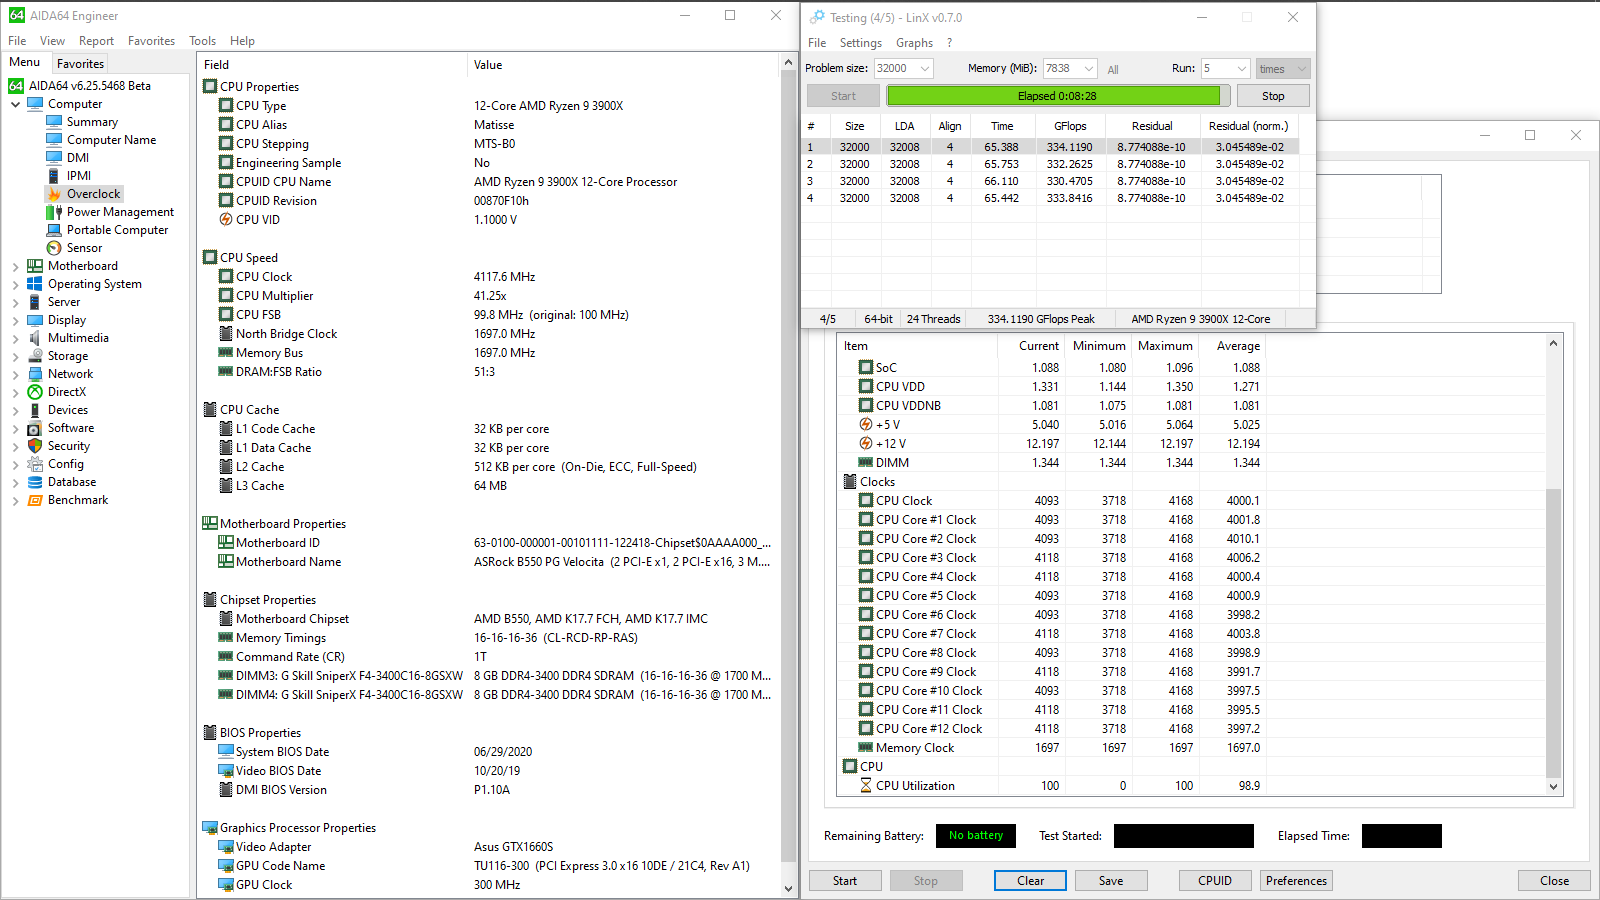Expand the Motherboard tree node

click(x=16, y=266)
